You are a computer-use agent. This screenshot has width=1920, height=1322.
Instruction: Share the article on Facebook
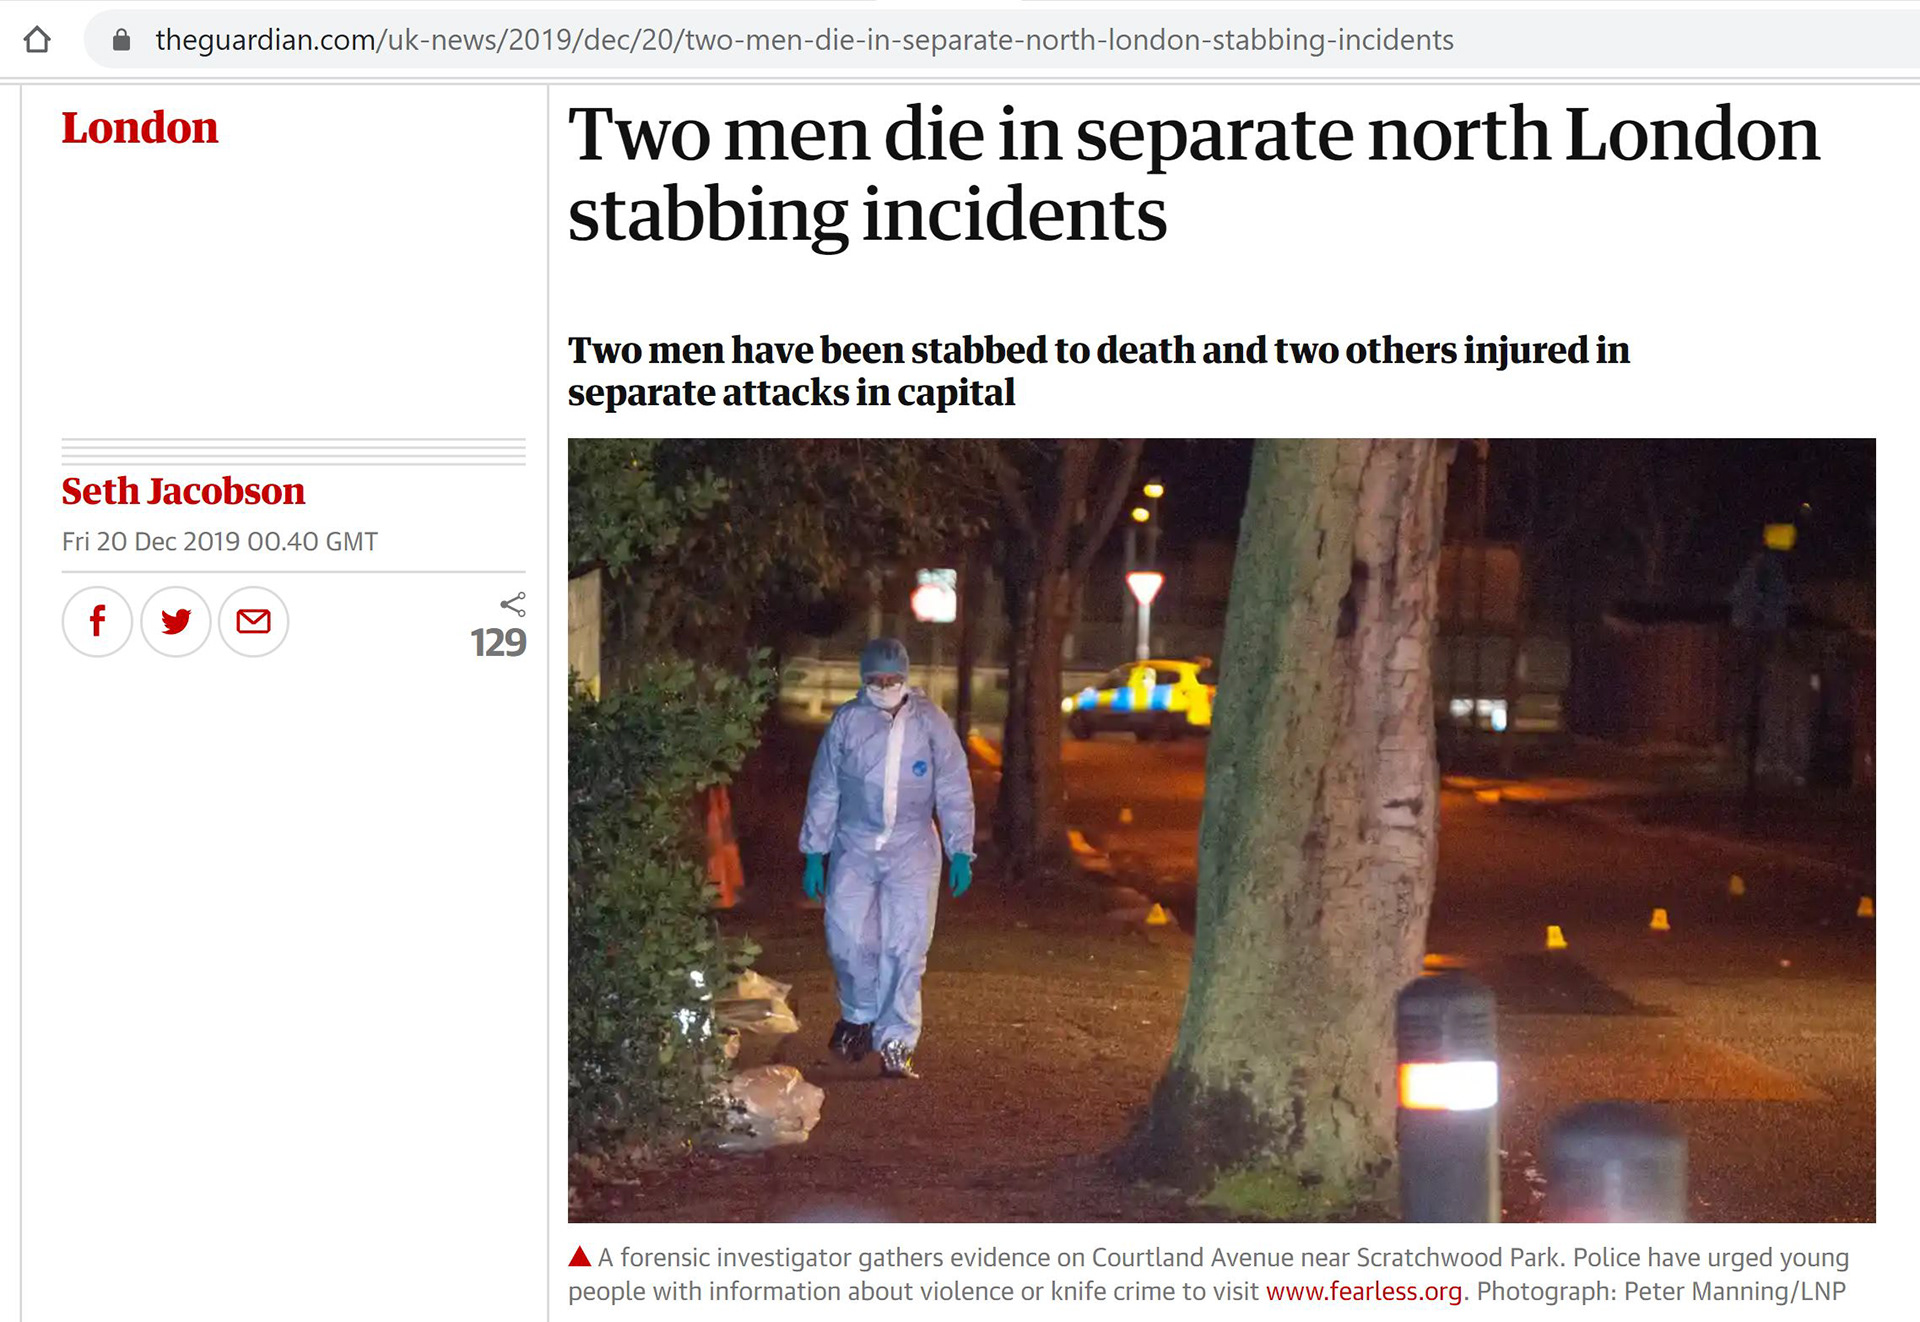click(x=97, y=621)
